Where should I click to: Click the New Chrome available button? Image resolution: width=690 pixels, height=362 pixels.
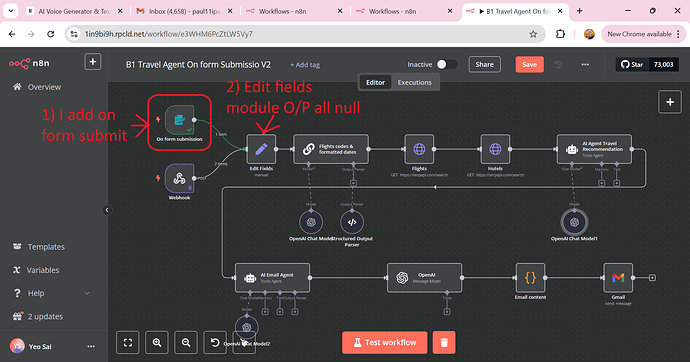coord(643,34)
